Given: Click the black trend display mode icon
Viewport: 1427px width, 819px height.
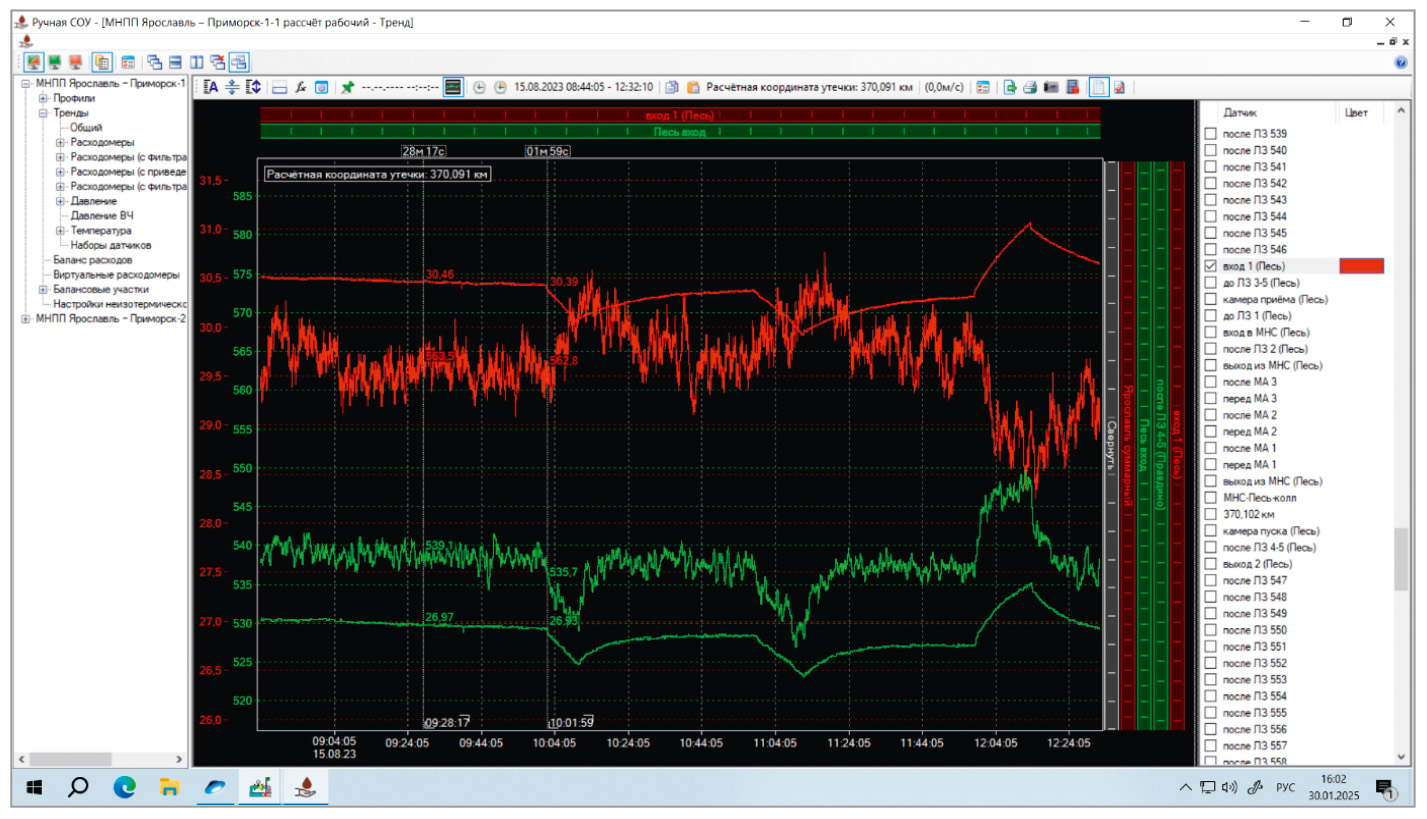Looking at the screenshot, I should [x=453, y=87].
